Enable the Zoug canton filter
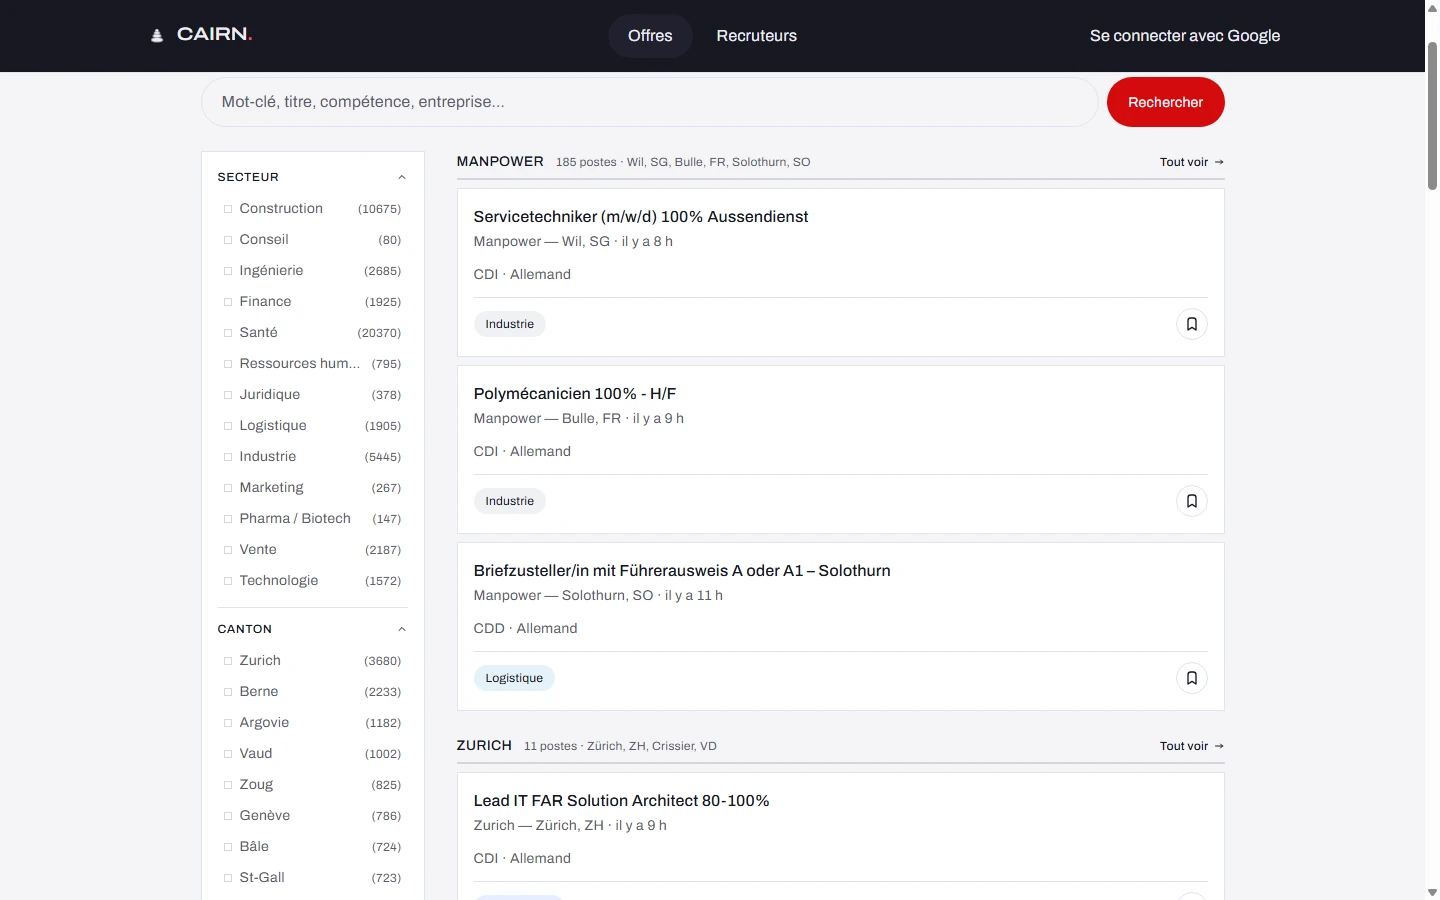Screen dimensions: 1440x900 [x=228, y=785]
